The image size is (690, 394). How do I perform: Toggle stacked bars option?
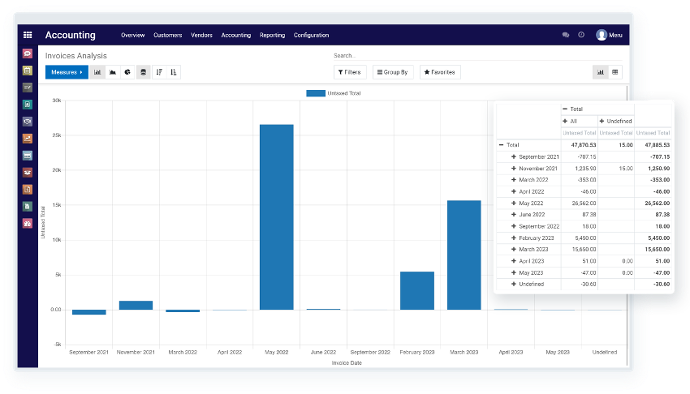coord(143,72)
